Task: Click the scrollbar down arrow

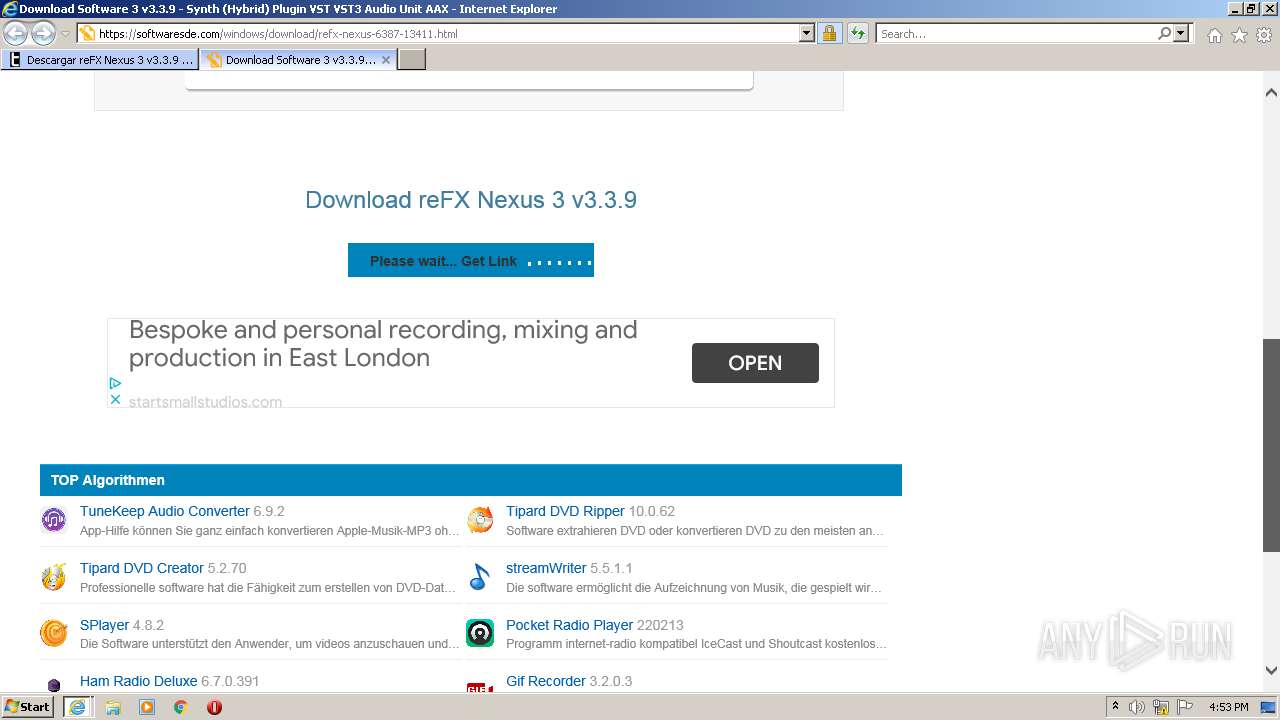Action: [x=1271, y=671]
